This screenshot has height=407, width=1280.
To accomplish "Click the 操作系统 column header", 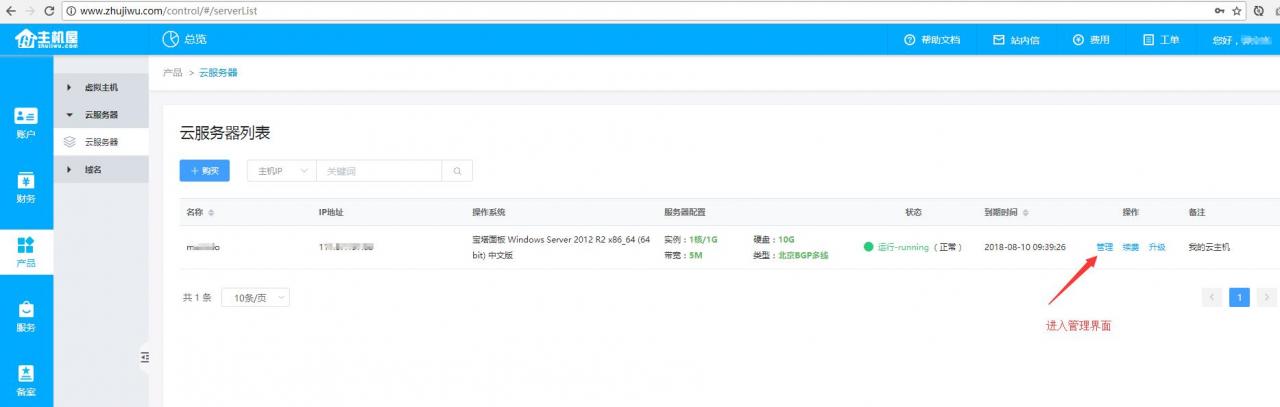I will [x=488, y=213].
